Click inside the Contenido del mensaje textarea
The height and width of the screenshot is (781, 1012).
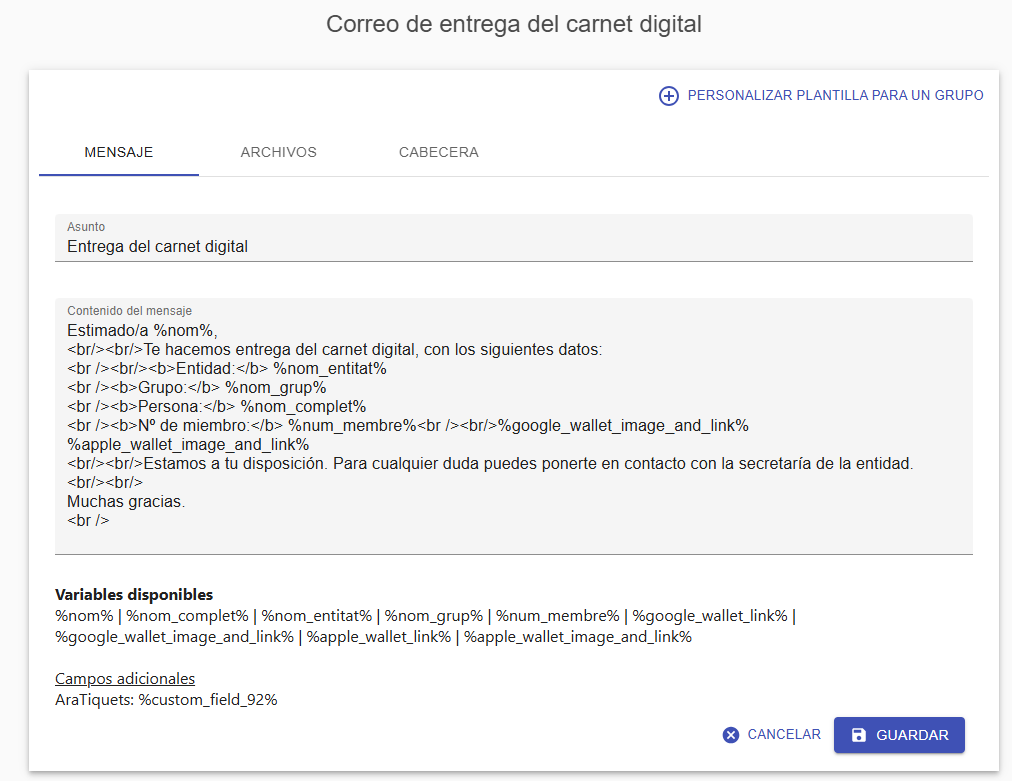(x=514, y=426)
